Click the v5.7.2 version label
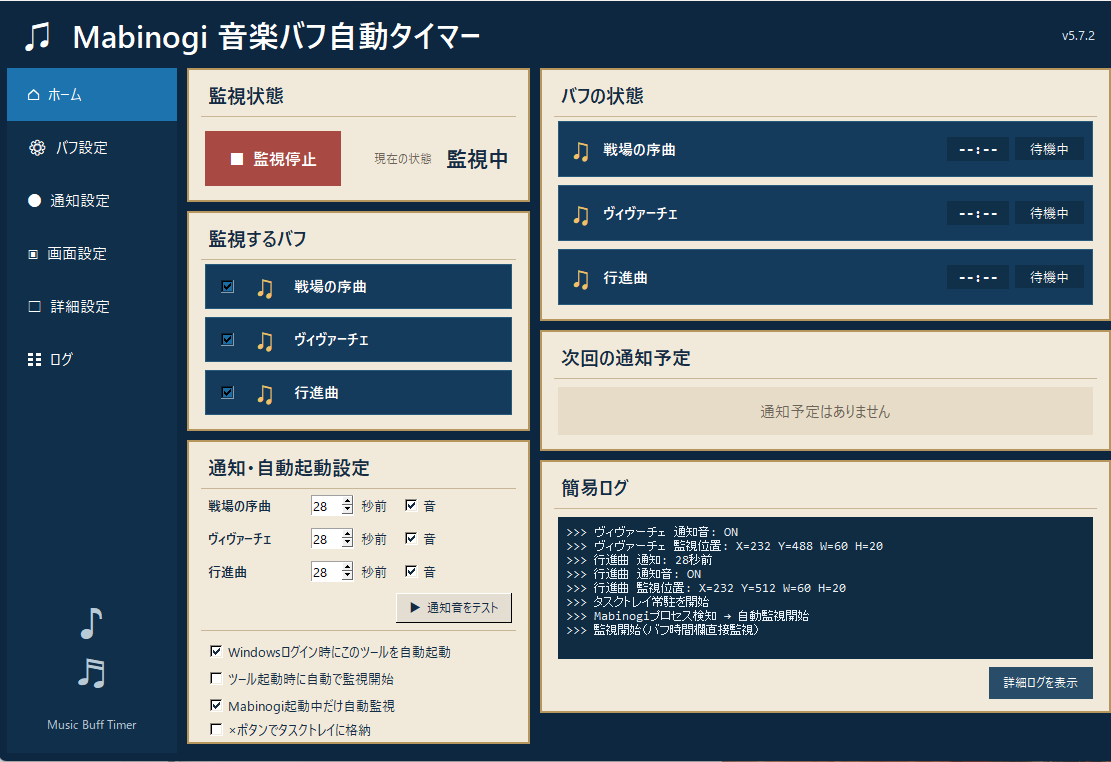Screen dimensions: 1111x762 point(1078,35)
